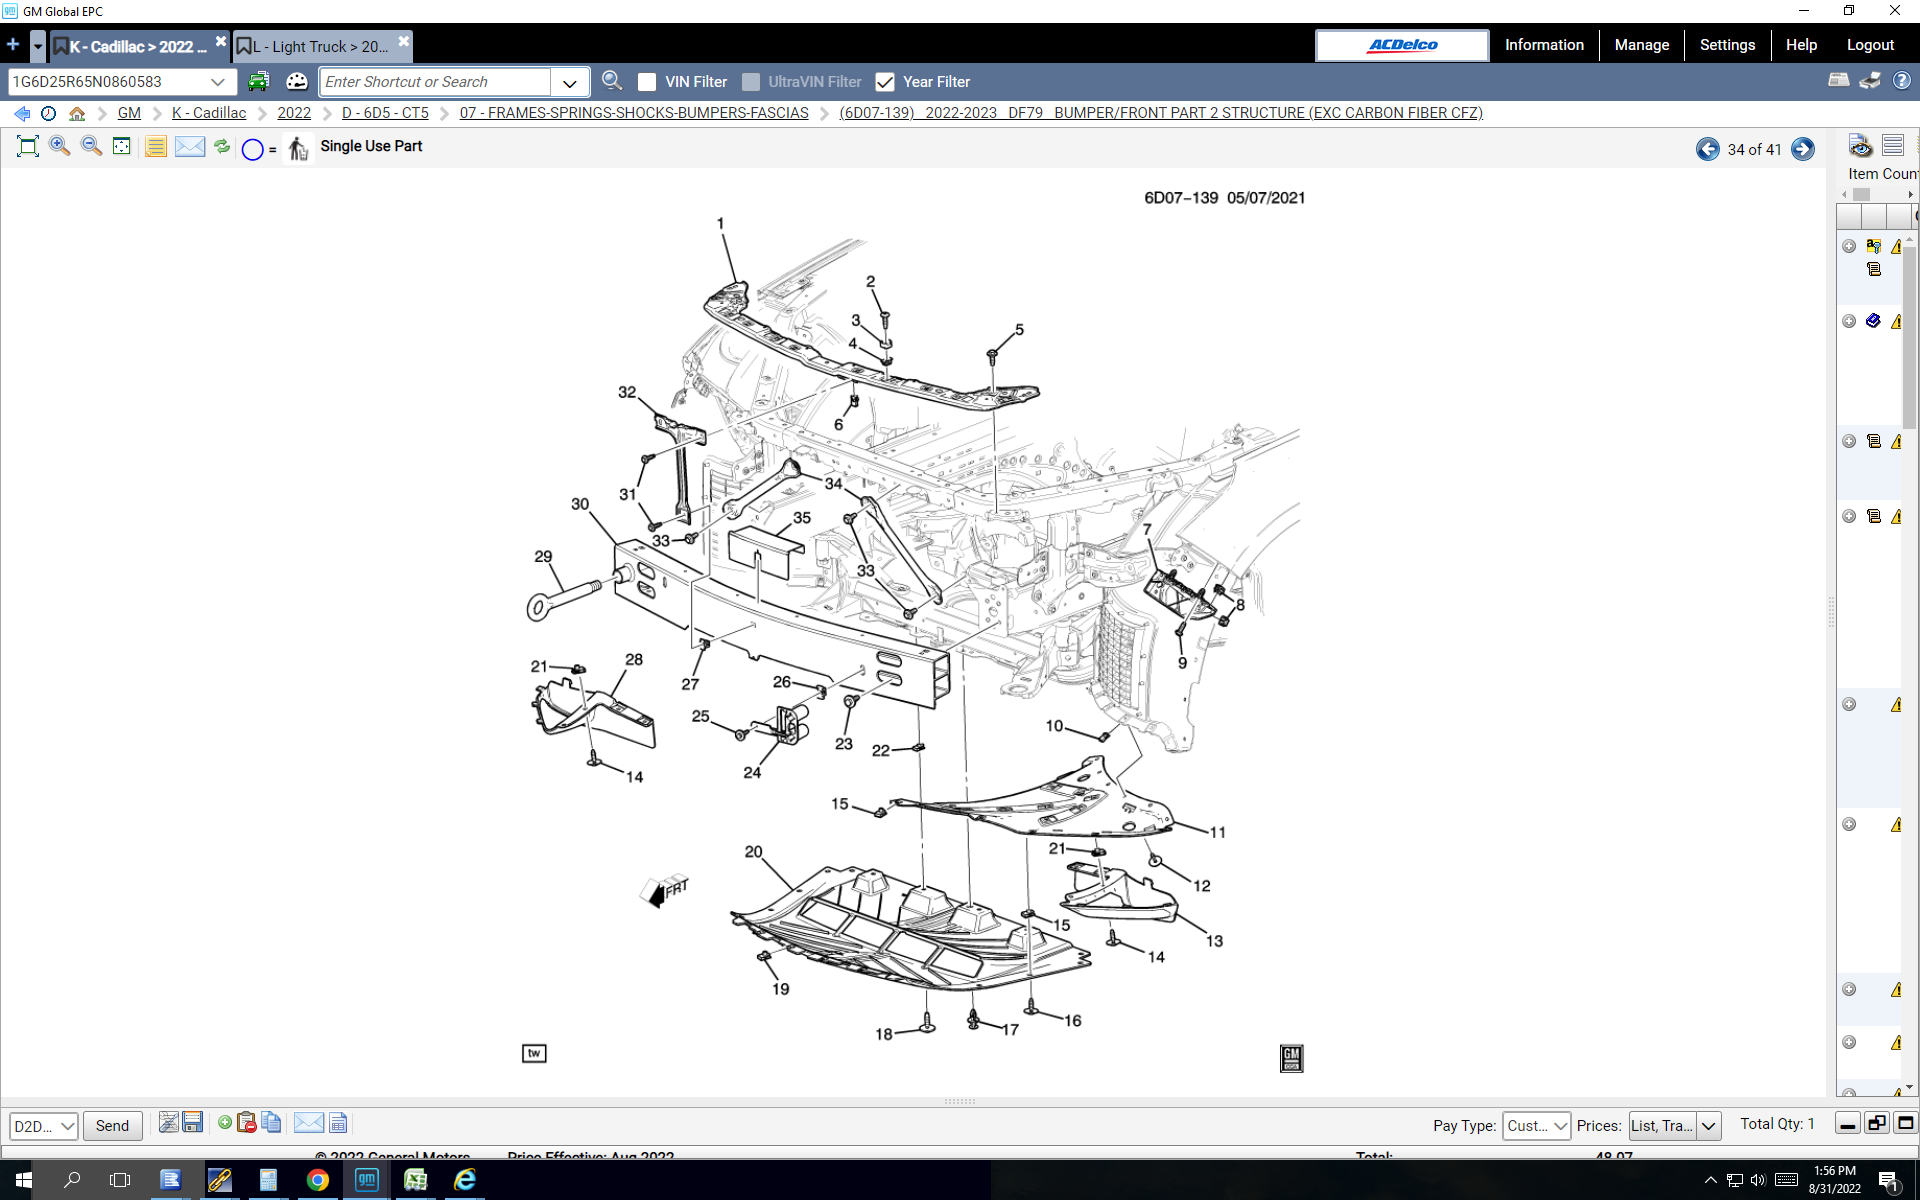This screenshot has width=1920, height=1200.
Task: Click the Enter Shortcut or Search field
Action: pos(435,82)
